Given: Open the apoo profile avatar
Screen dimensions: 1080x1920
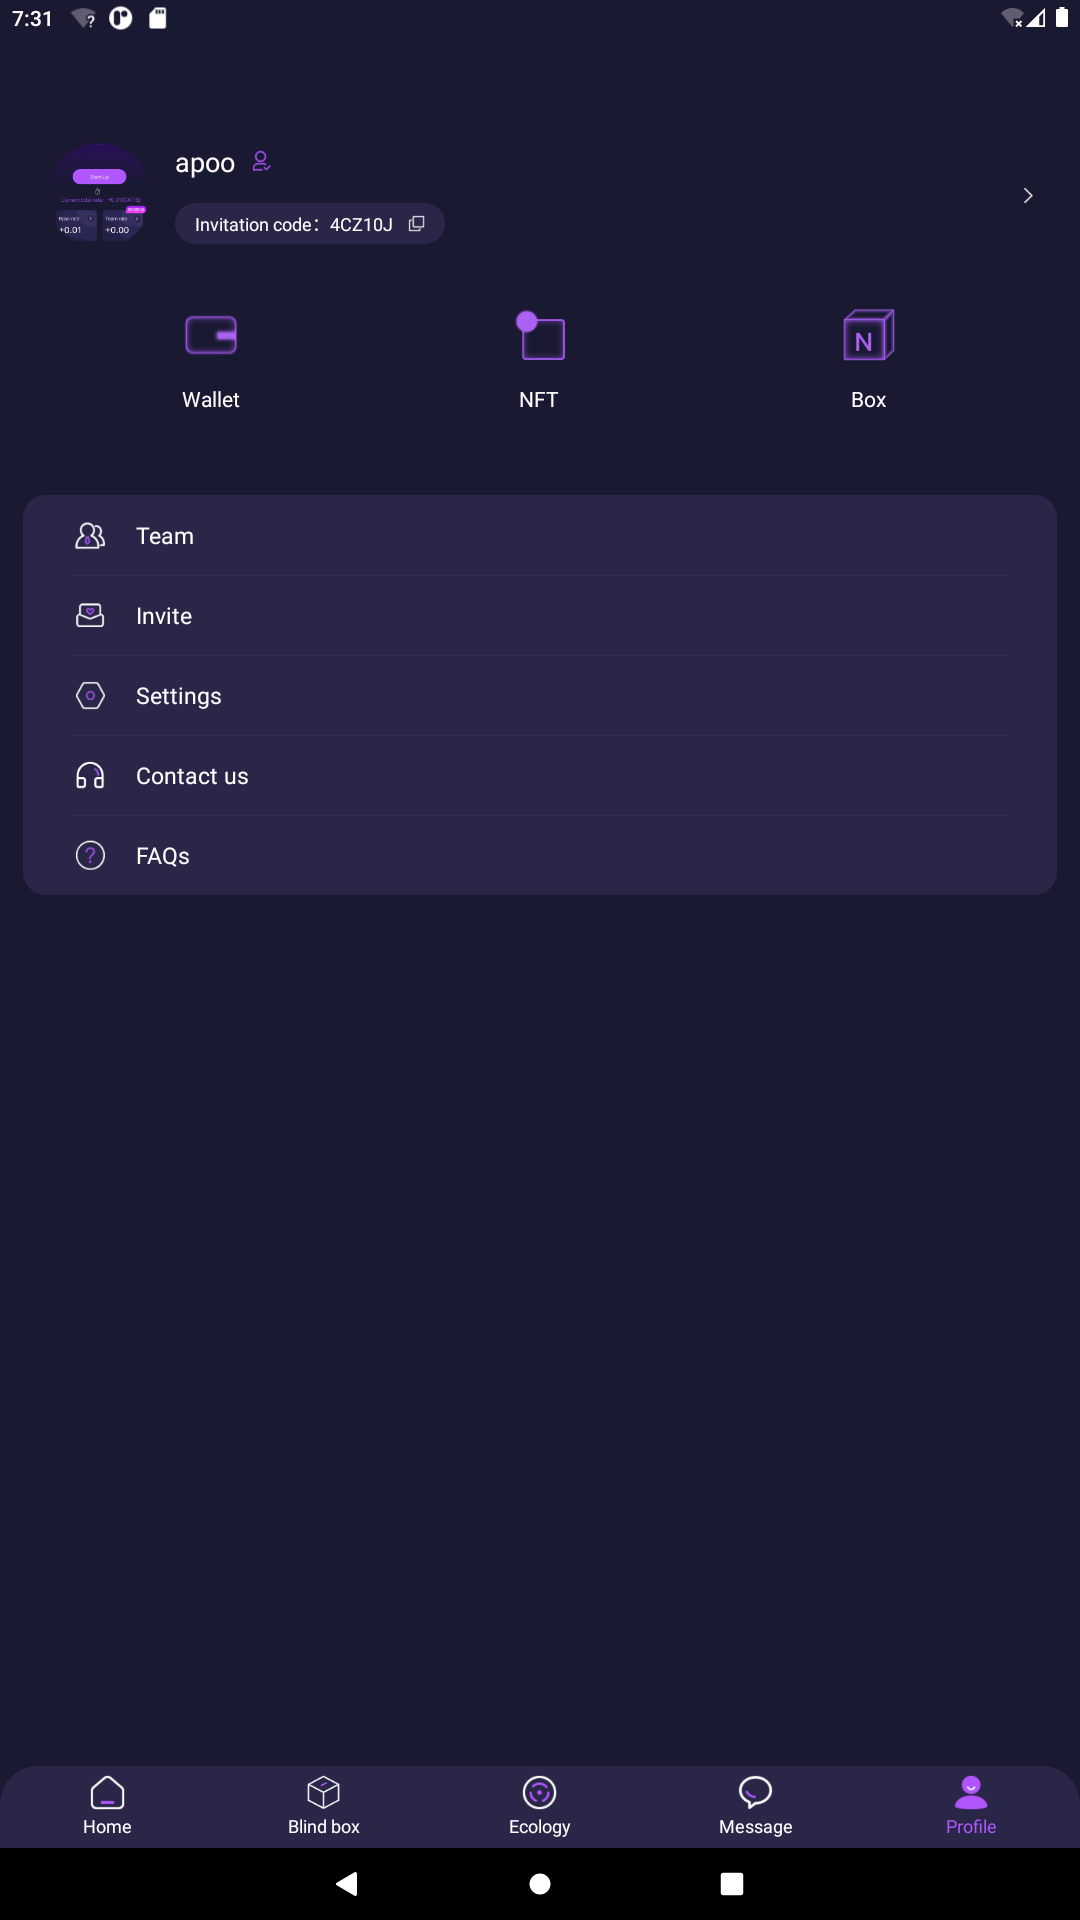Looking at the screenshot, I should click(x=100, y=193).
